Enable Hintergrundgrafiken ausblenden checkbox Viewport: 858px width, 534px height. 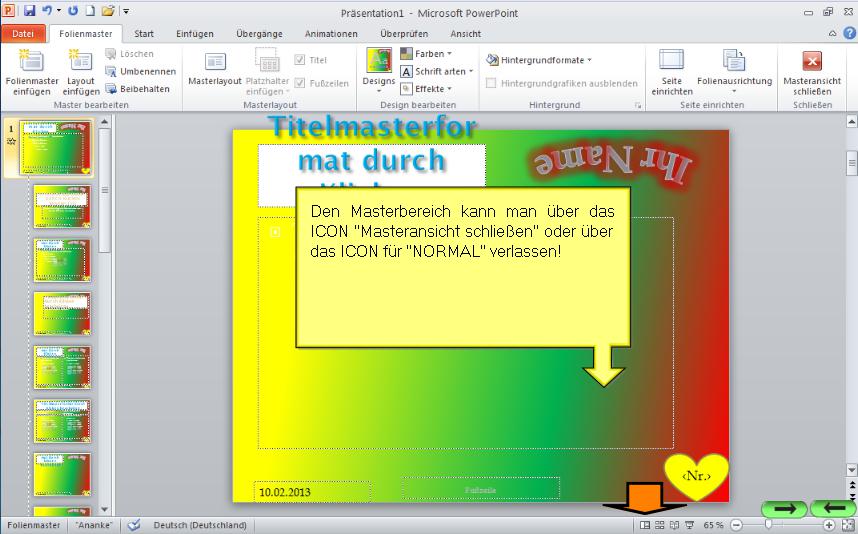point(492,84)
